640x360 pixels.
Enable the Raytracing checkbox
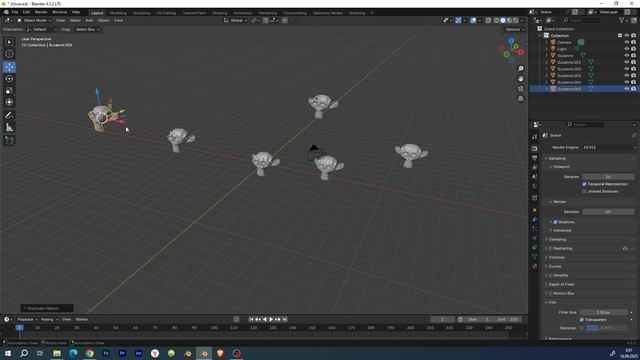tap(551, 248)
